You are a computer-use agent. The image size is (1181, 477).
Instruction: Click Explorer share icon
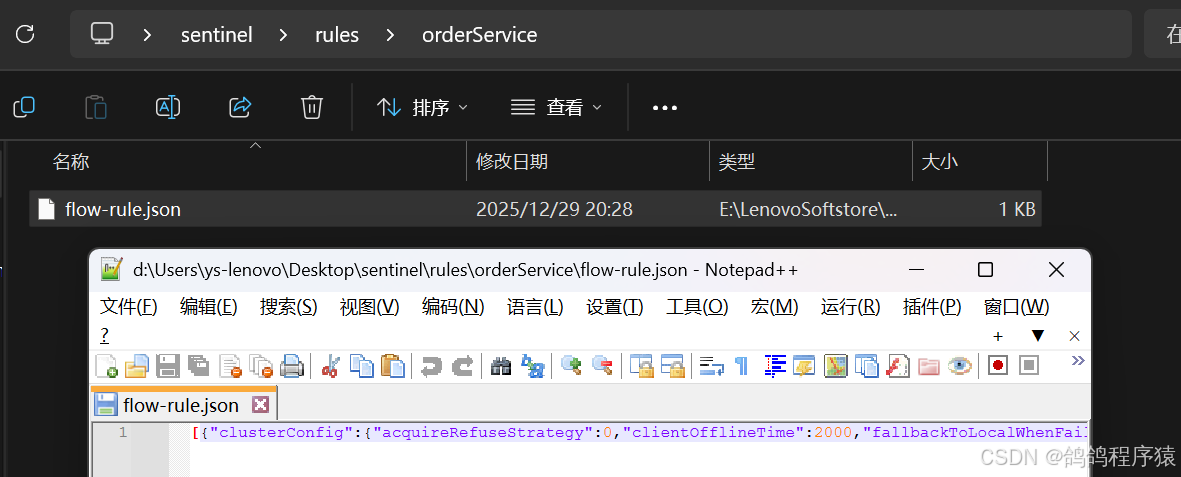pos(240,107)
